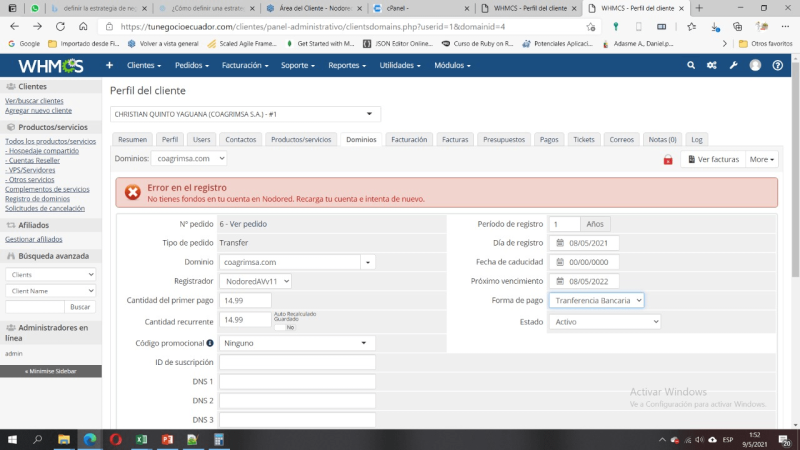Open Soporte menu

[x=298, y=65]
